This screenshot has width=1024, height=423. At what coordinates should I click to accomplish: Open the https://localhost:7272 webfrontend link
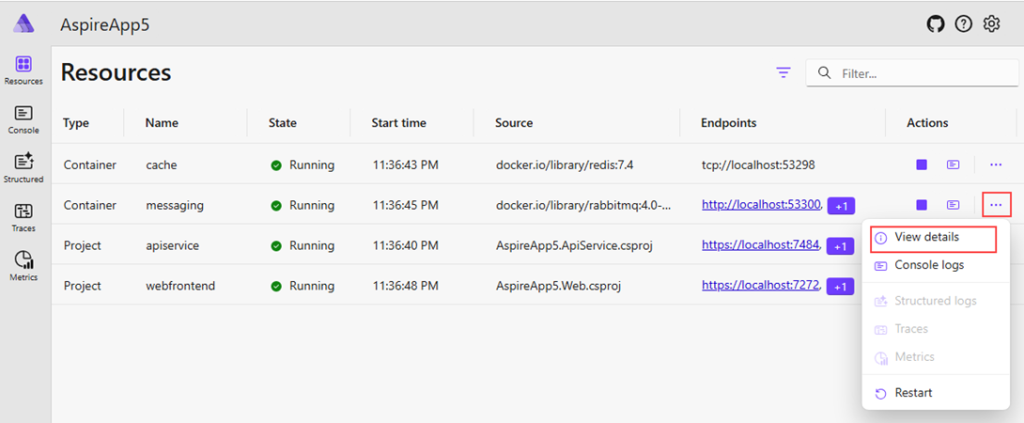760,285
